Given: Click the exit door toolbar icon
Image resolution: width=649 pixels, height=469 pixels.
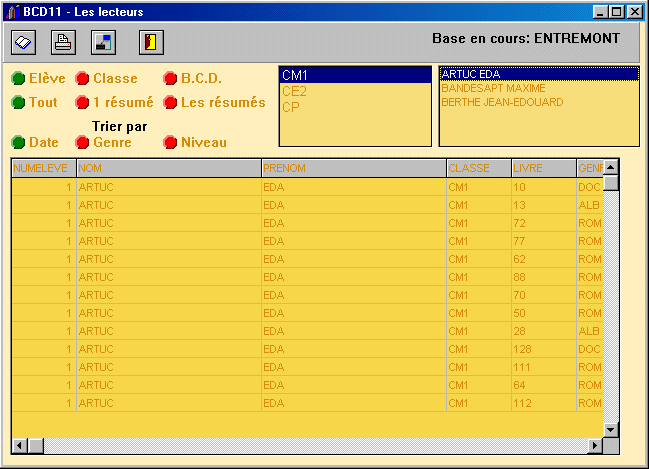Looking at the screenshot, I should pos(151,42).
